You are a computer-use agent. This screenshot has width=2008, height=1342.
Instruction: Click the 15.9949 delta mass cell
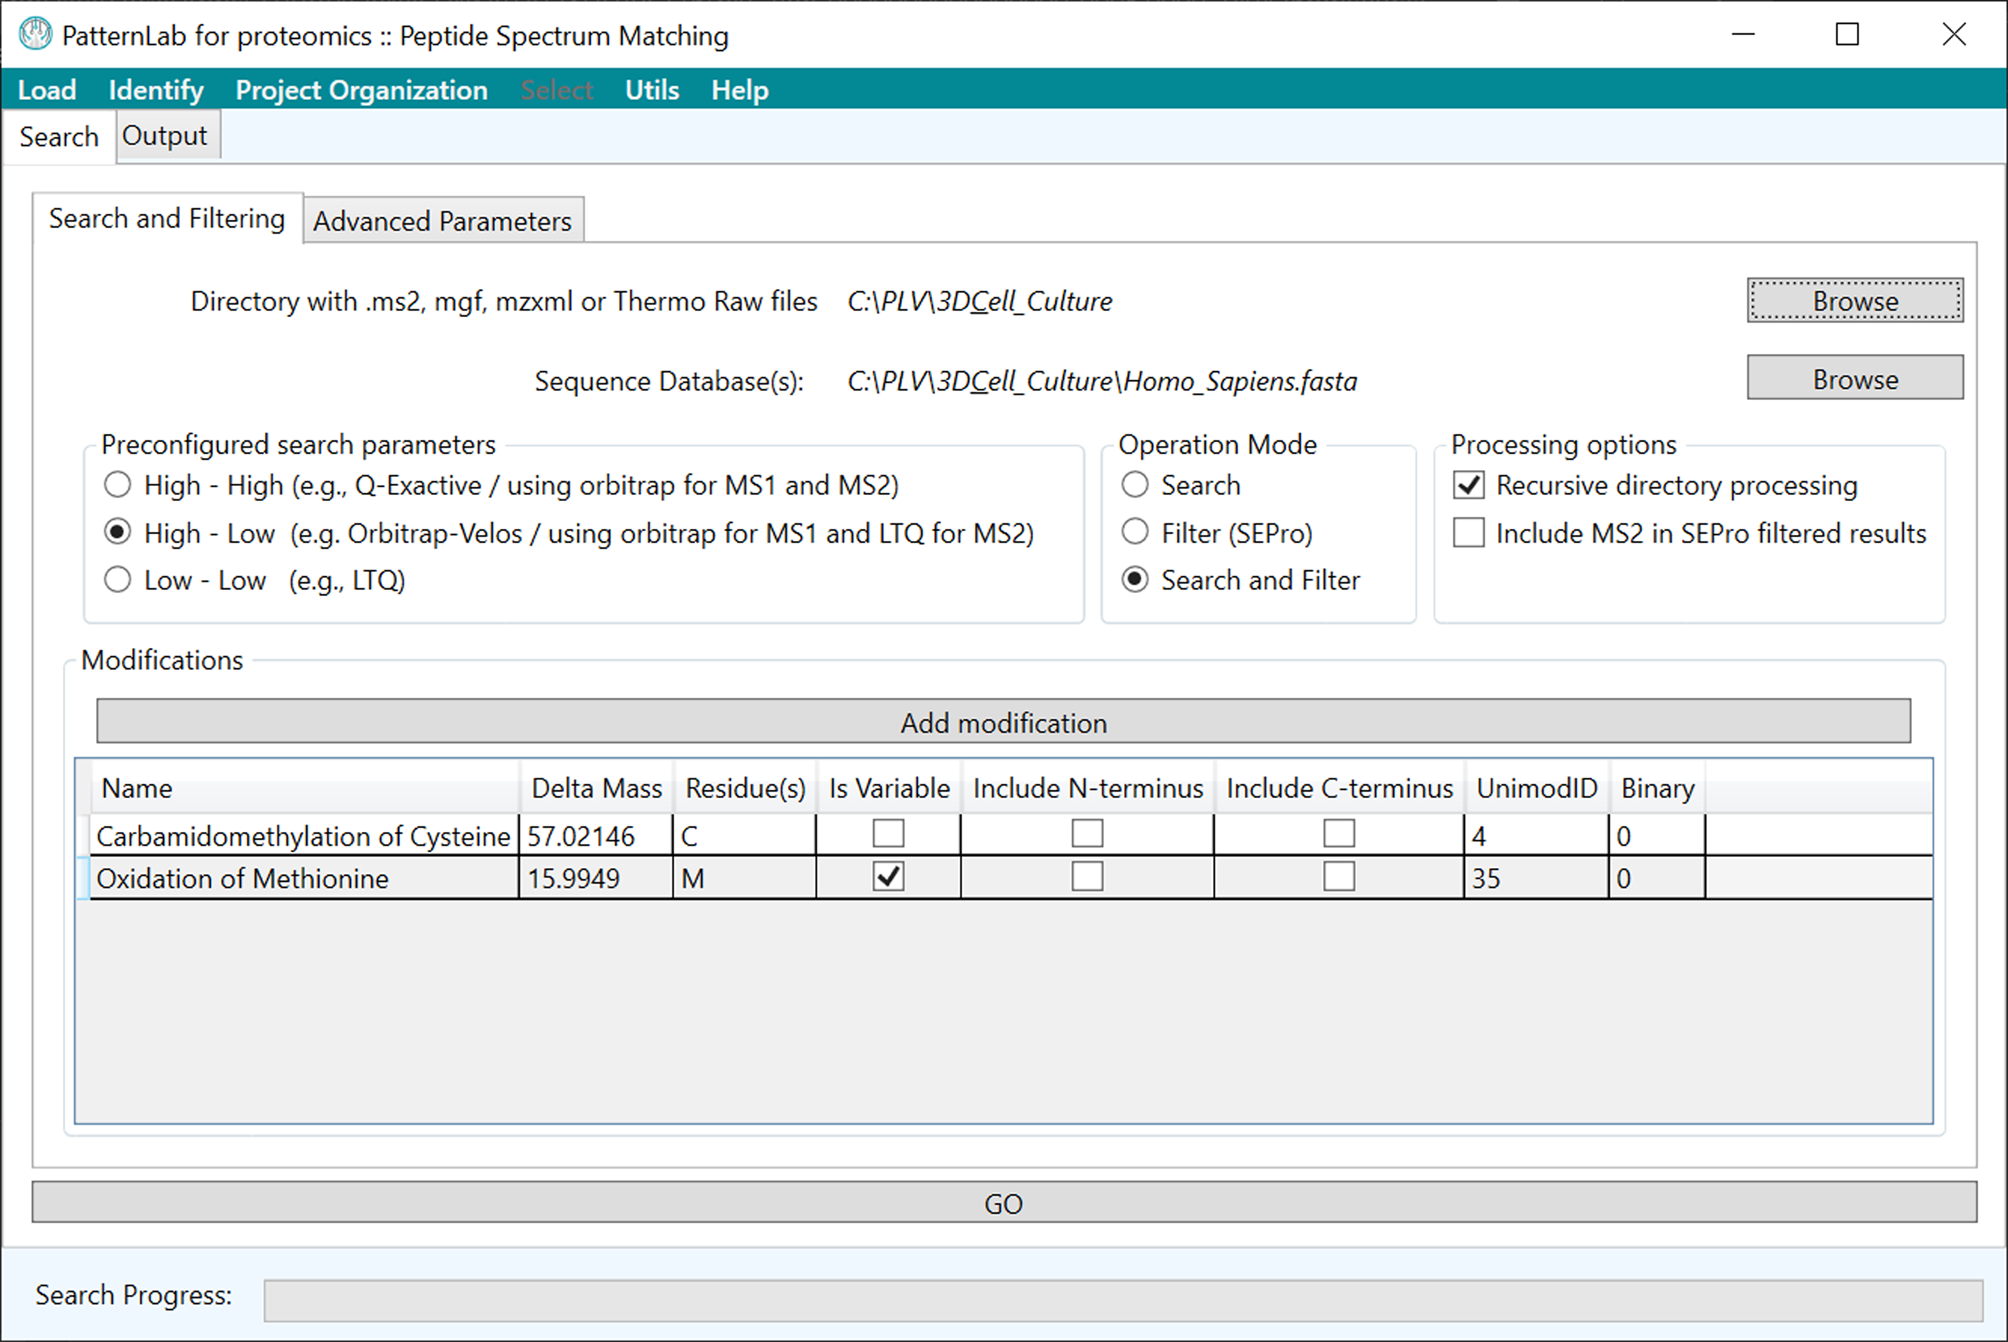pyautogui.click(x=596, y=878)
